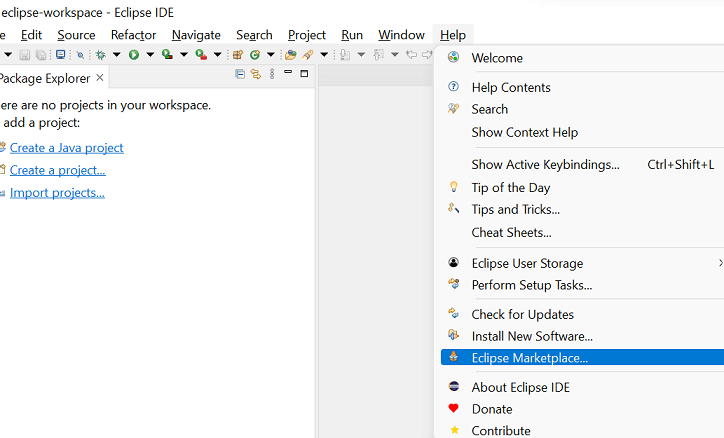Viewport: 724px width, 438px height.
Task: Click the Next Annotation toolbar icon
Action: (345, 55)
